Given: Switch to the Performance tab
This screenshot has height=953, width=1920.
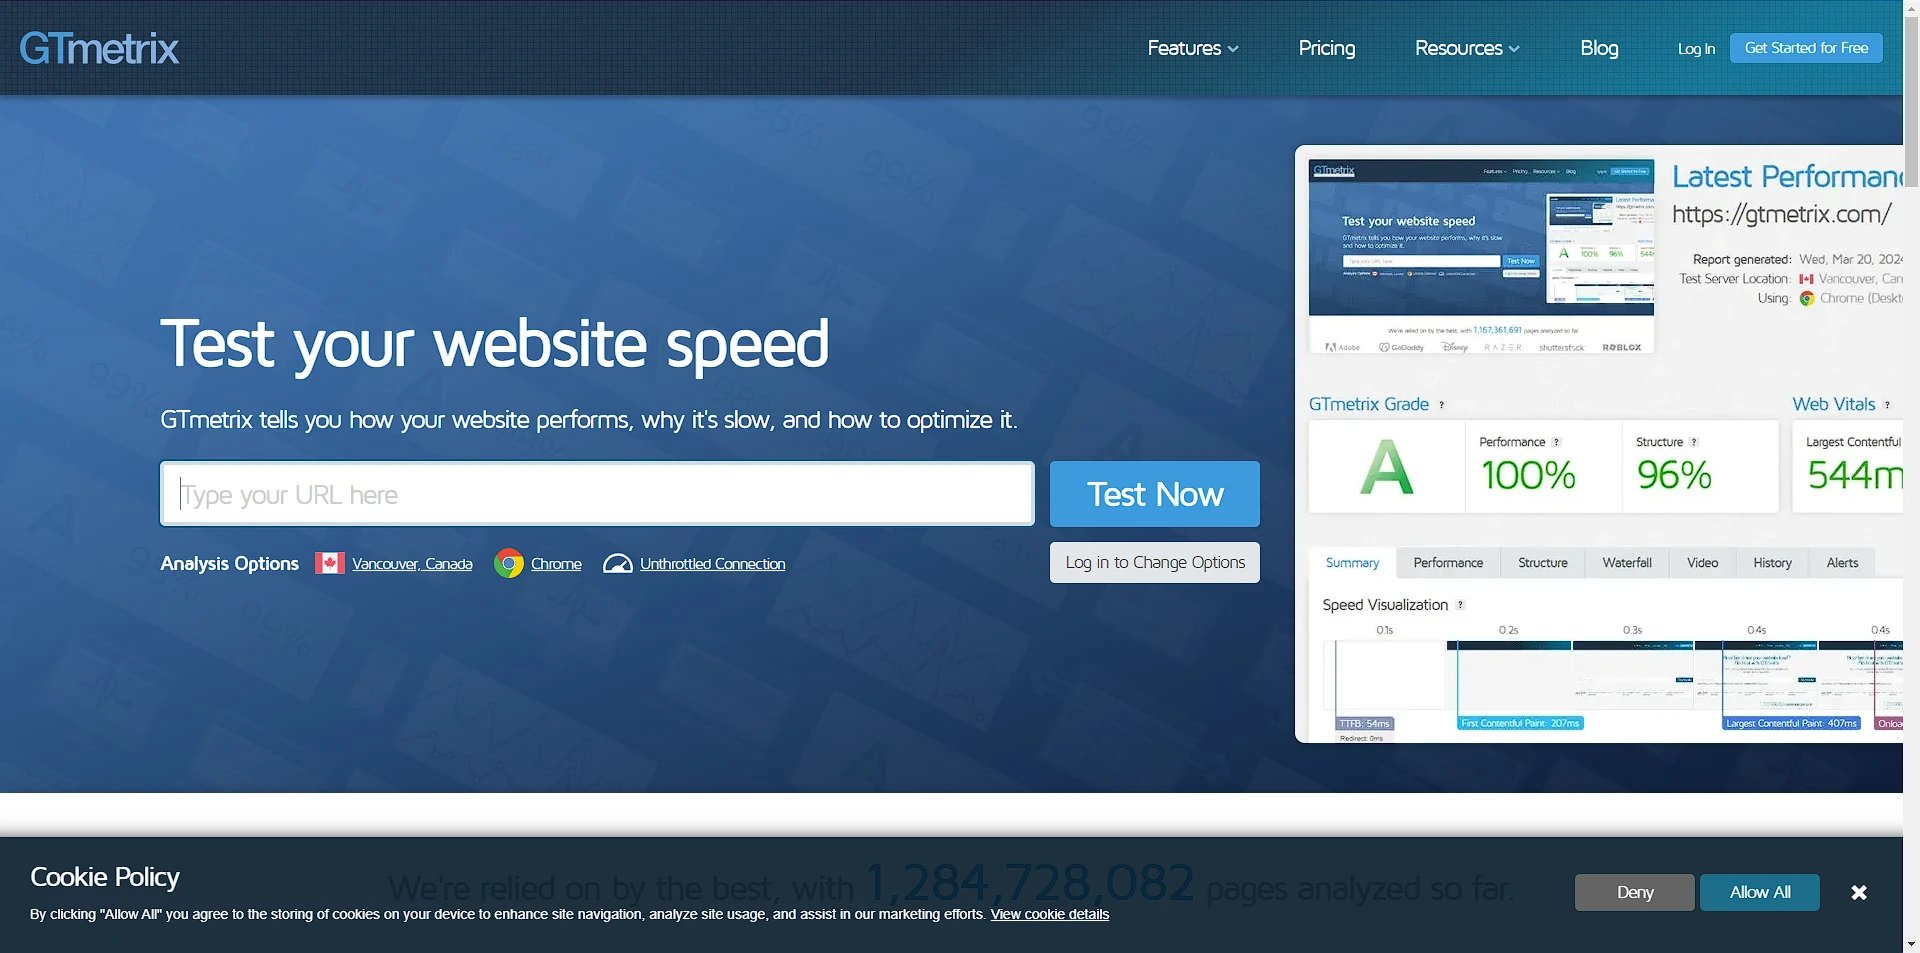Looking at the screenshot, I should (1448, 563).
